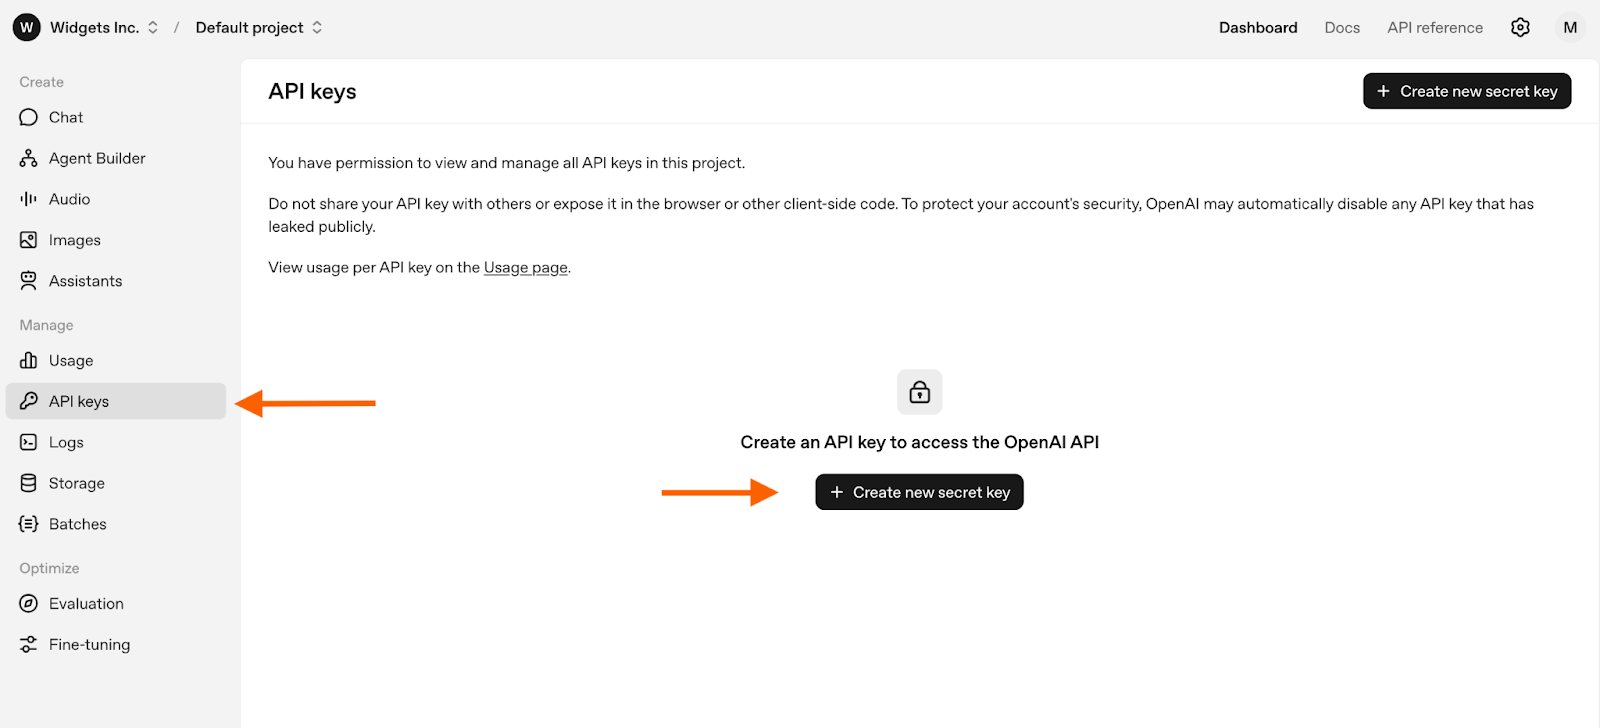Select Images in the sidebar
The width and height of the screenshot is (1600, 728).
pyautogui.click(x=116, y=240)
